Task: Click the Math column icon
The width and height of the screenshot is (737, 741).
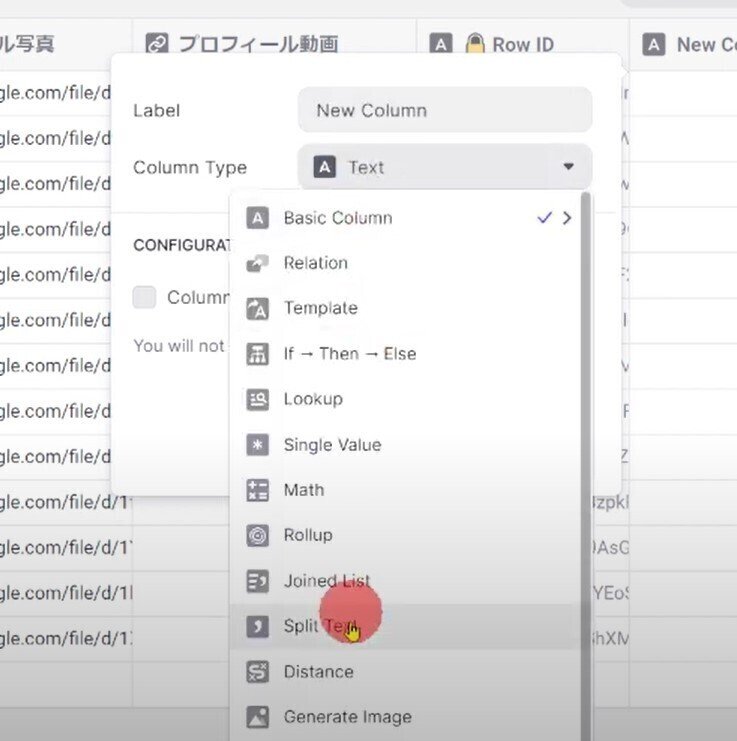Action: [257, 490]
